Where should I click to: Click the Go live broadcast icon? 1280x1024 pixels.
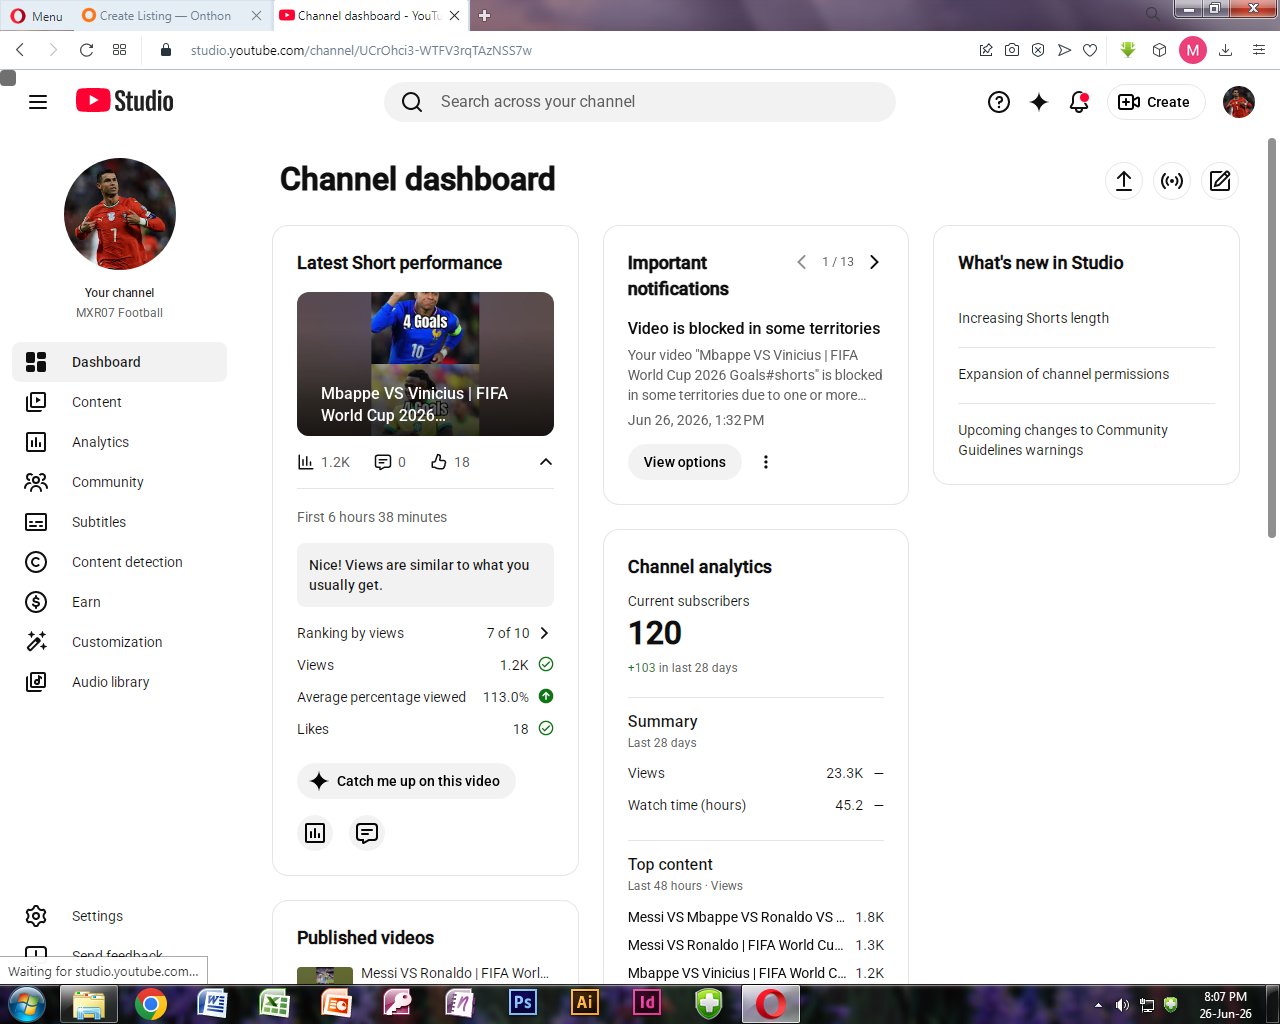click(1172, 181)
